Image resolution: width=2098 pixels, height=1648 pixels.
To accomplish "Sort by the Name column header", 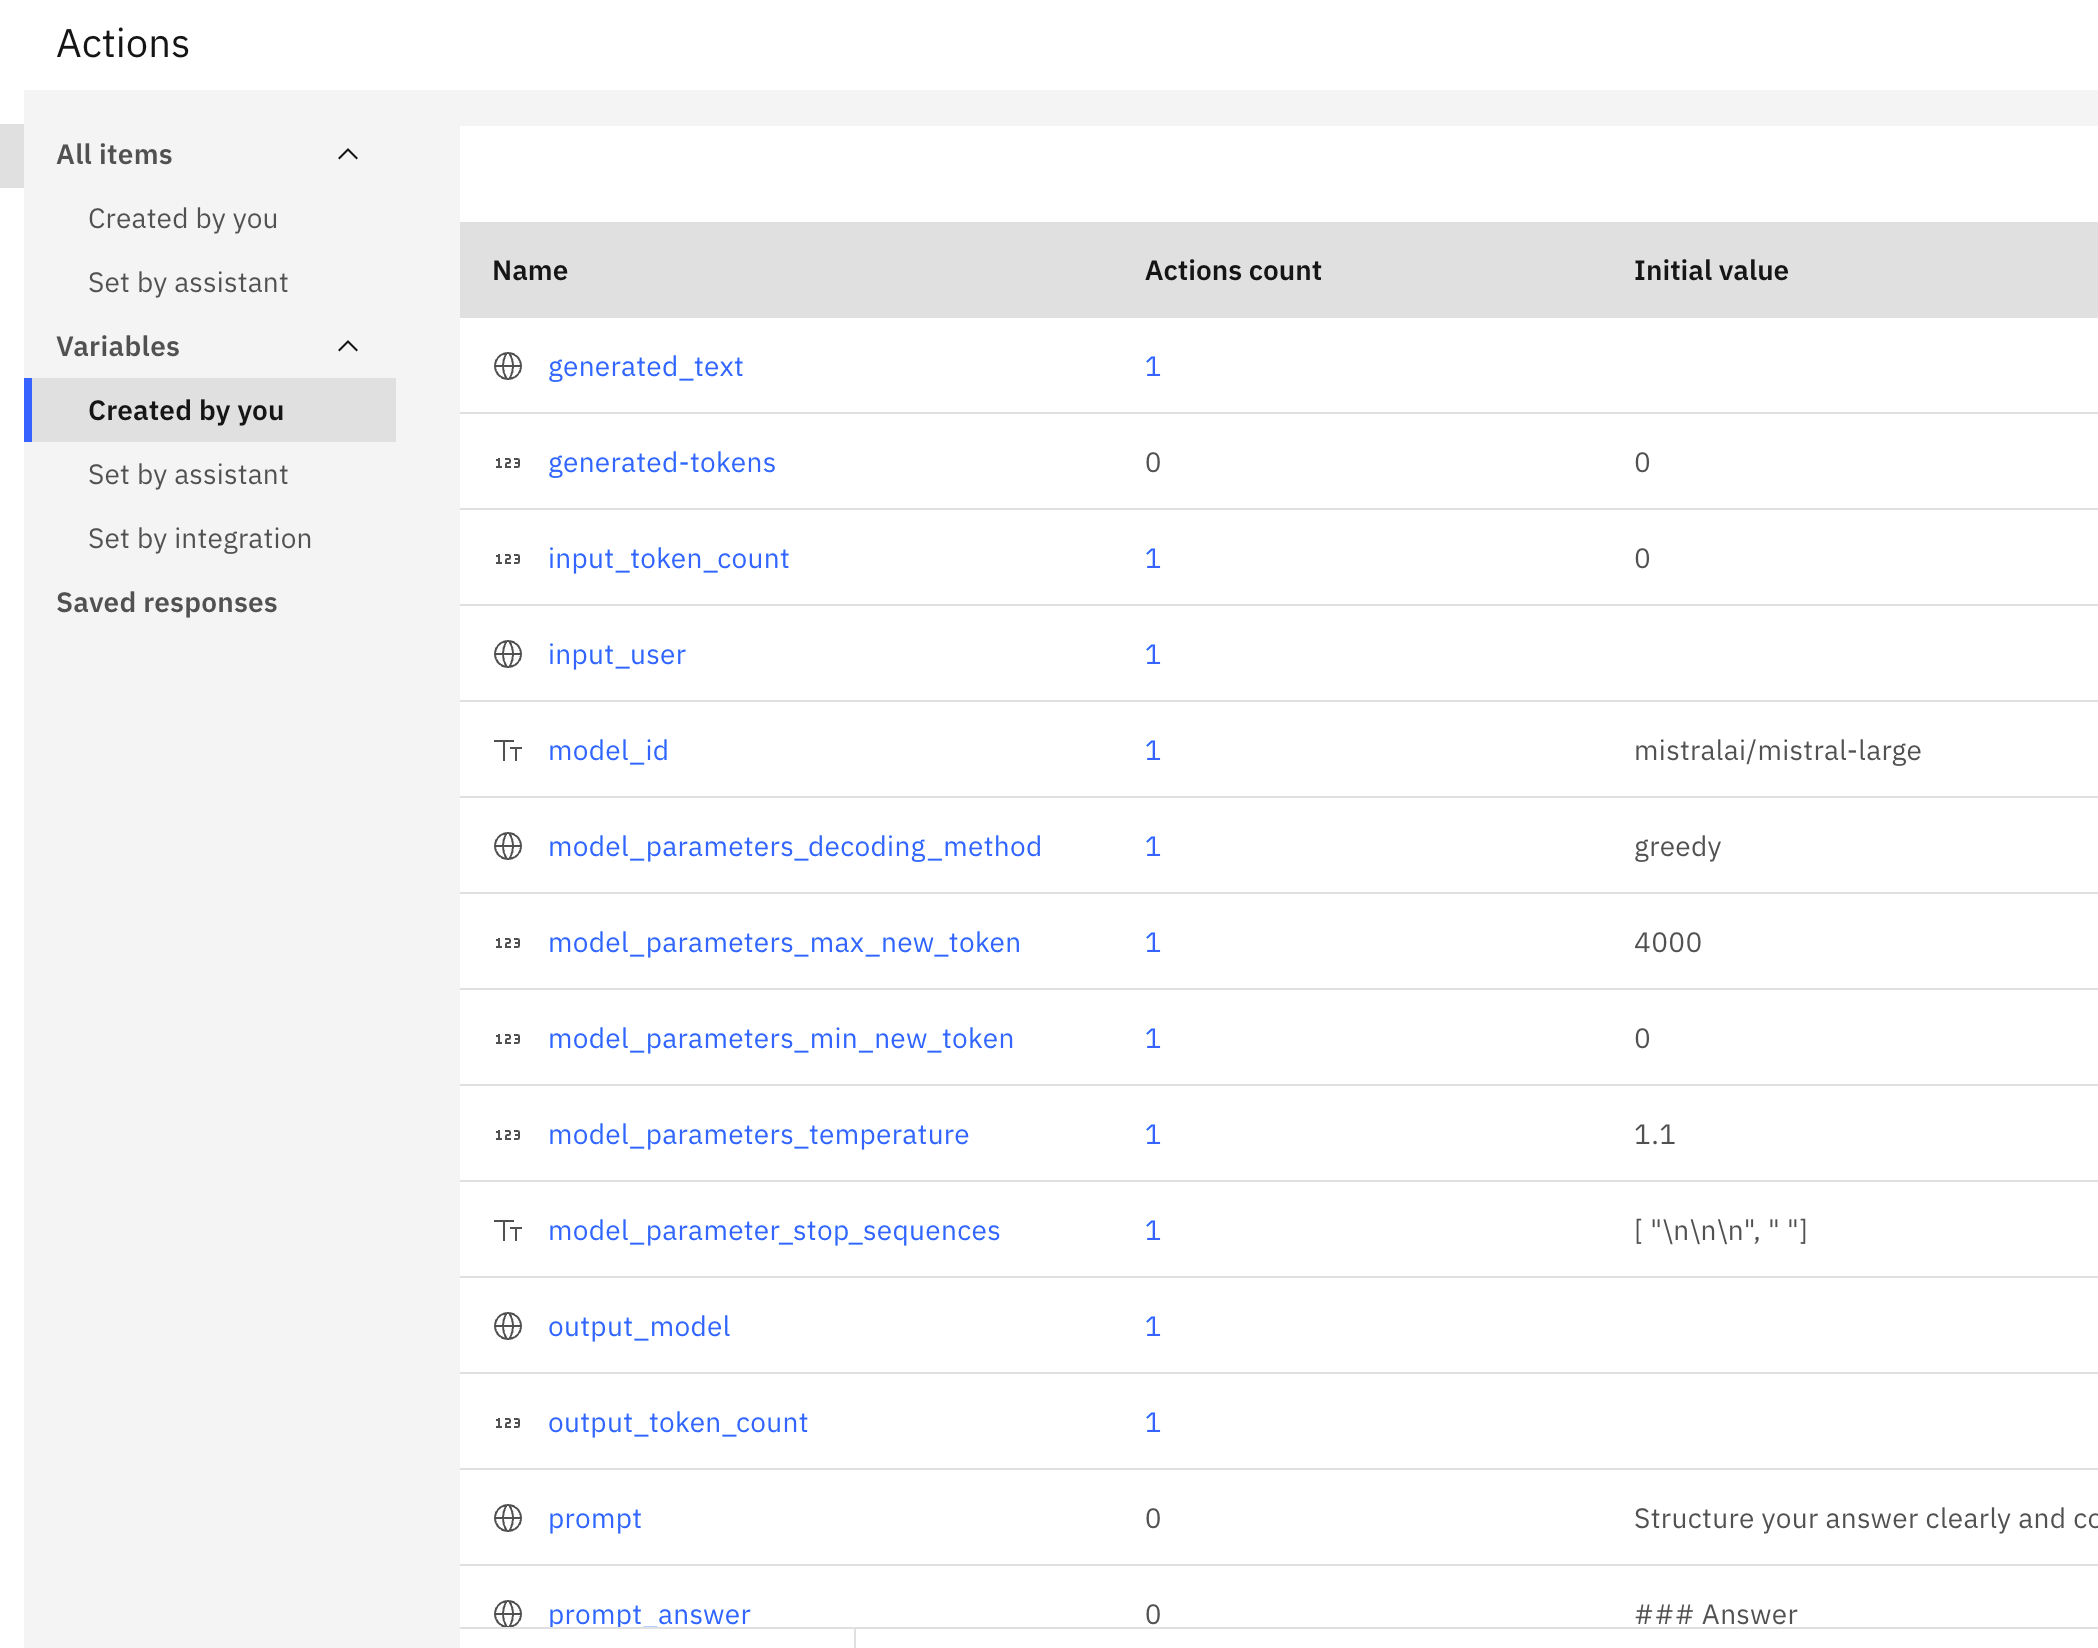I will click(530, 270).
